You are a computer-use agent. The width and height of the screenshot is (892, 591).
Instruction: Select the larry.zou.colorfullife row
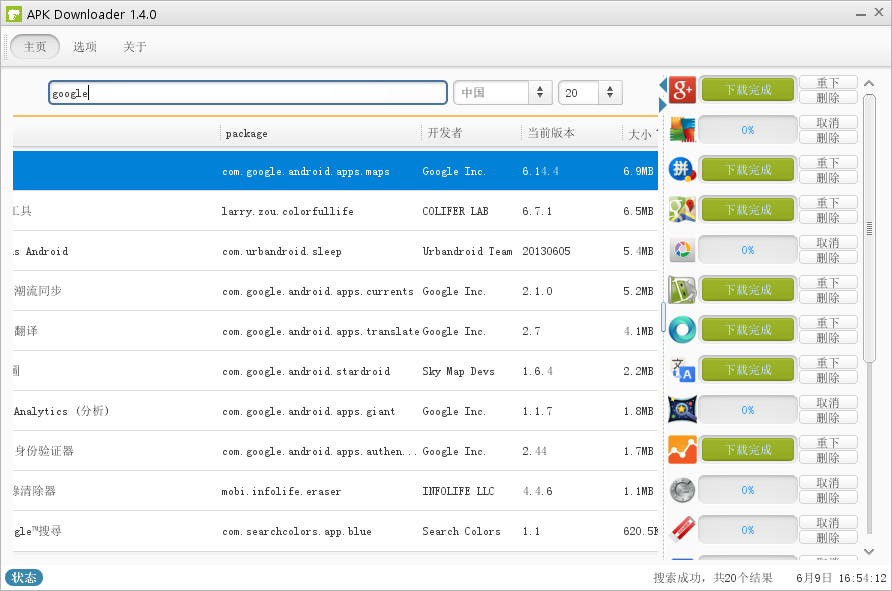click(335, 211)
